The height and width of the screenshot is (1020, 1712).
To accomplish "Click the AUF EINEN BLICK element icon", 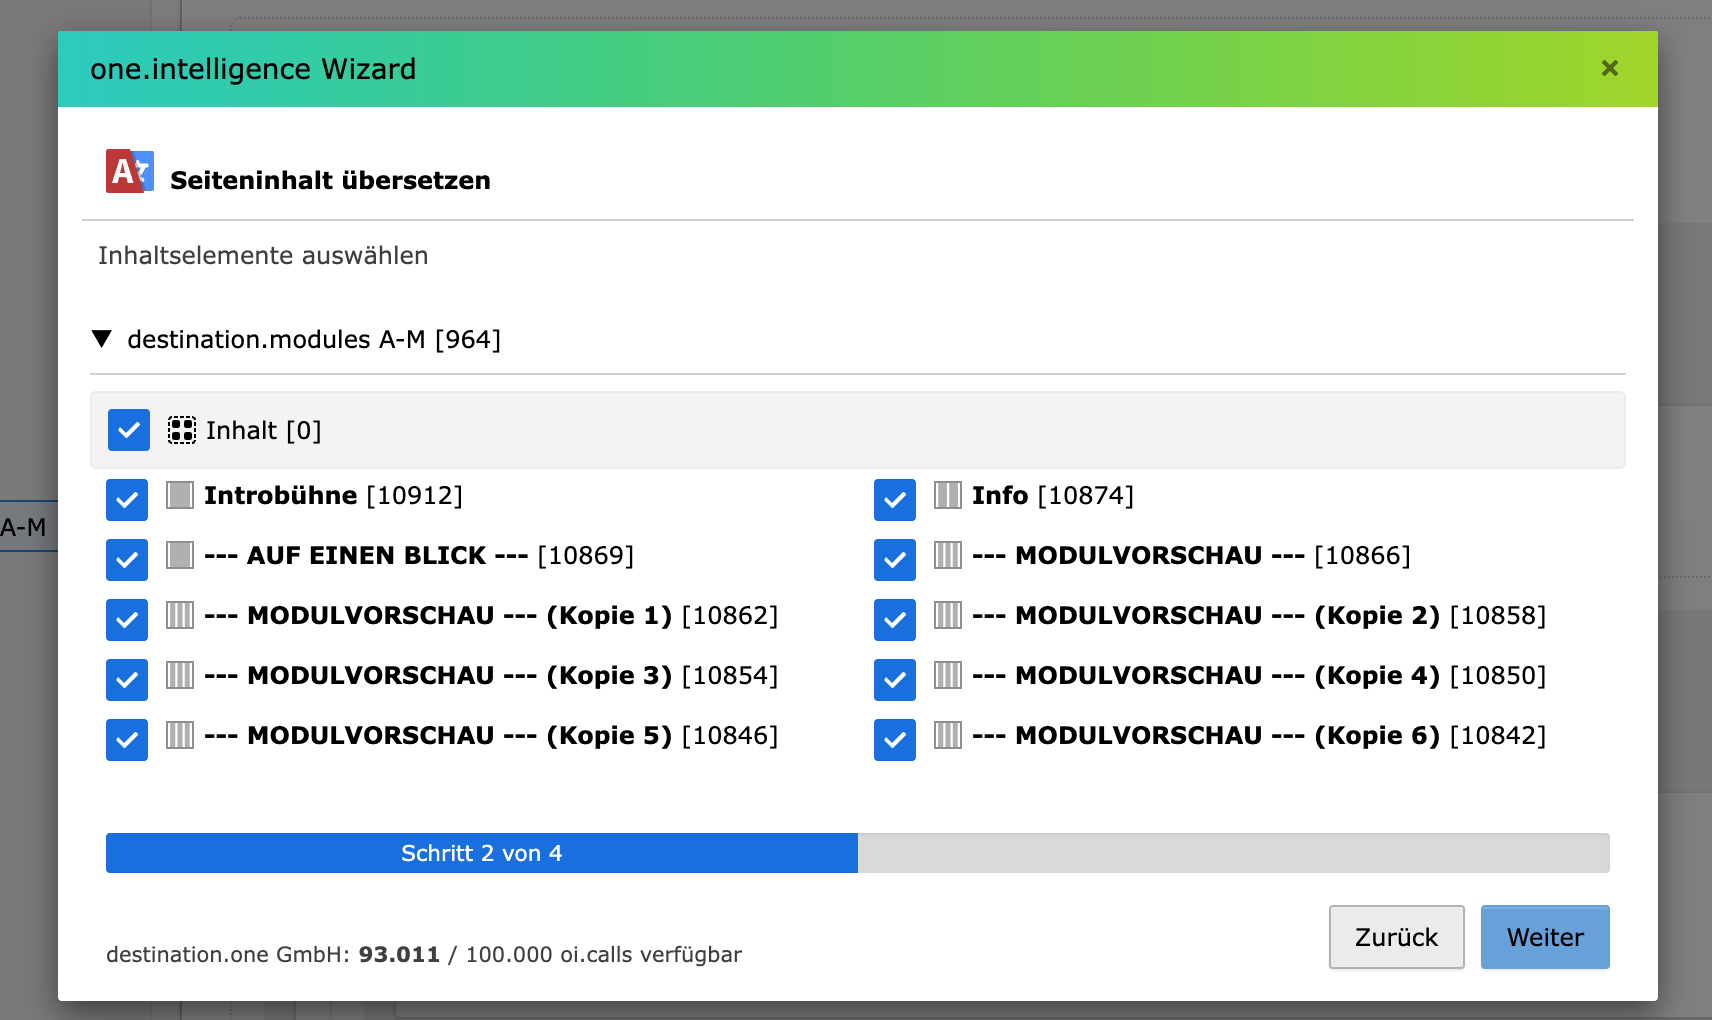I will [x=180, y=555].
